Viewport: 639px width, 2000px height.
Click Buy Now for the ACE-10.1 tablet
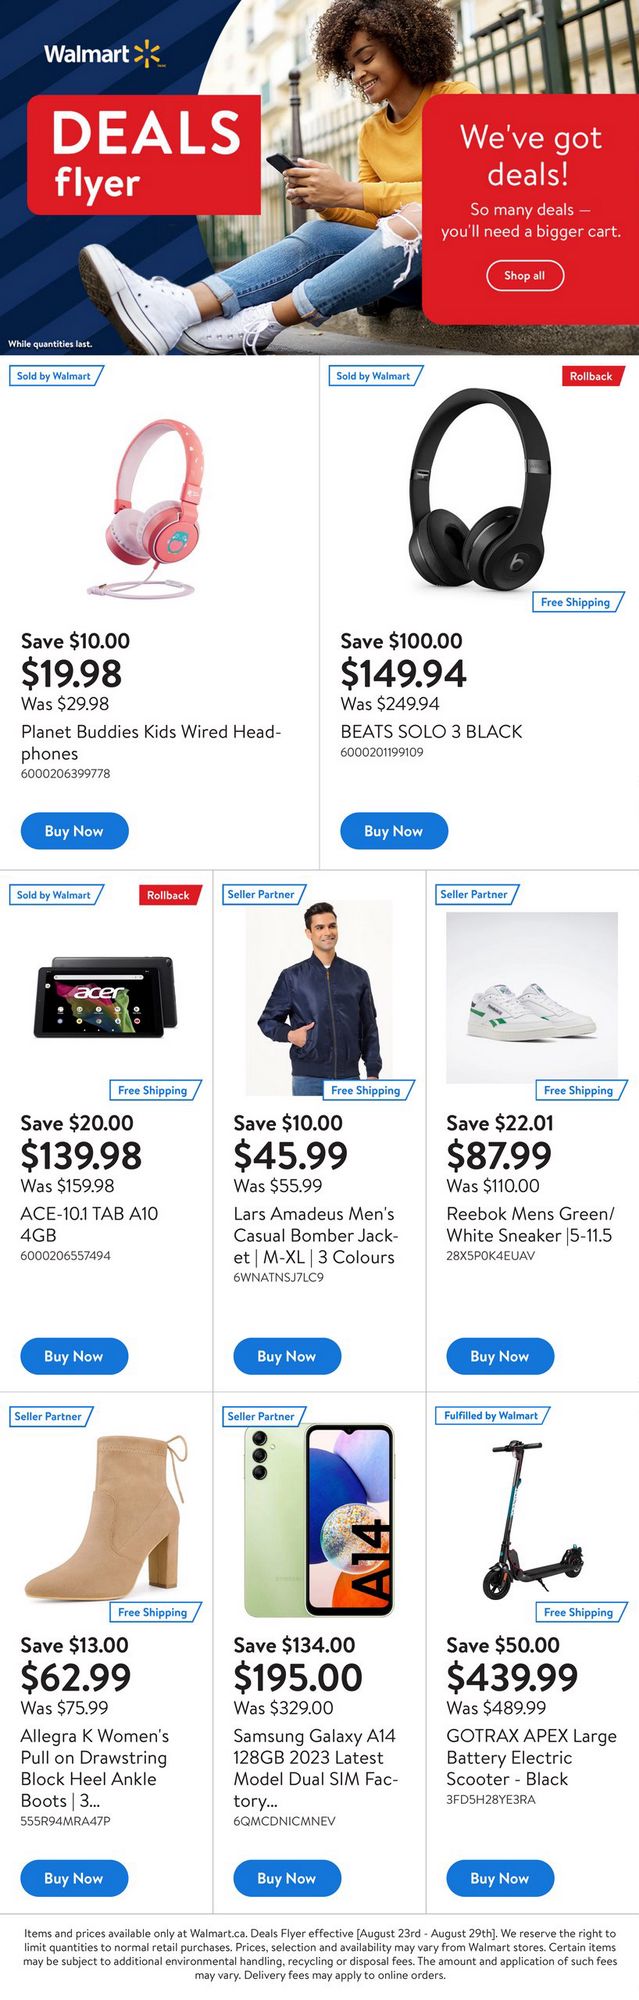pos(74,1356)
